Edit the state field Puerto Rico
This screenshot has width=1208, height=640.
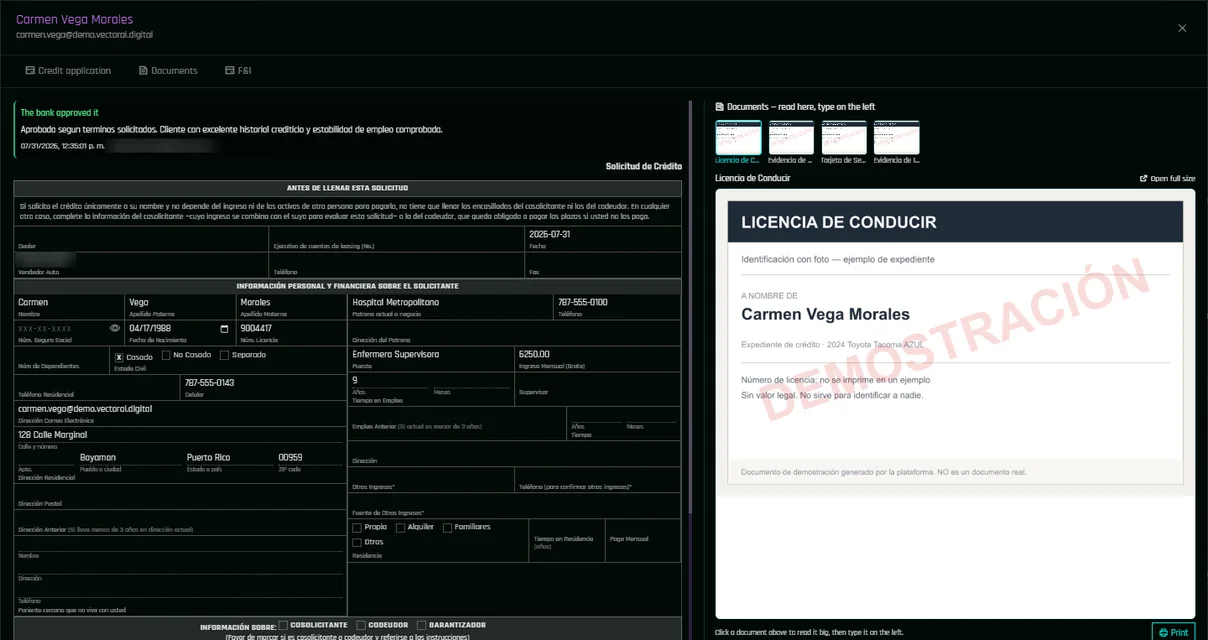(228, 457)
